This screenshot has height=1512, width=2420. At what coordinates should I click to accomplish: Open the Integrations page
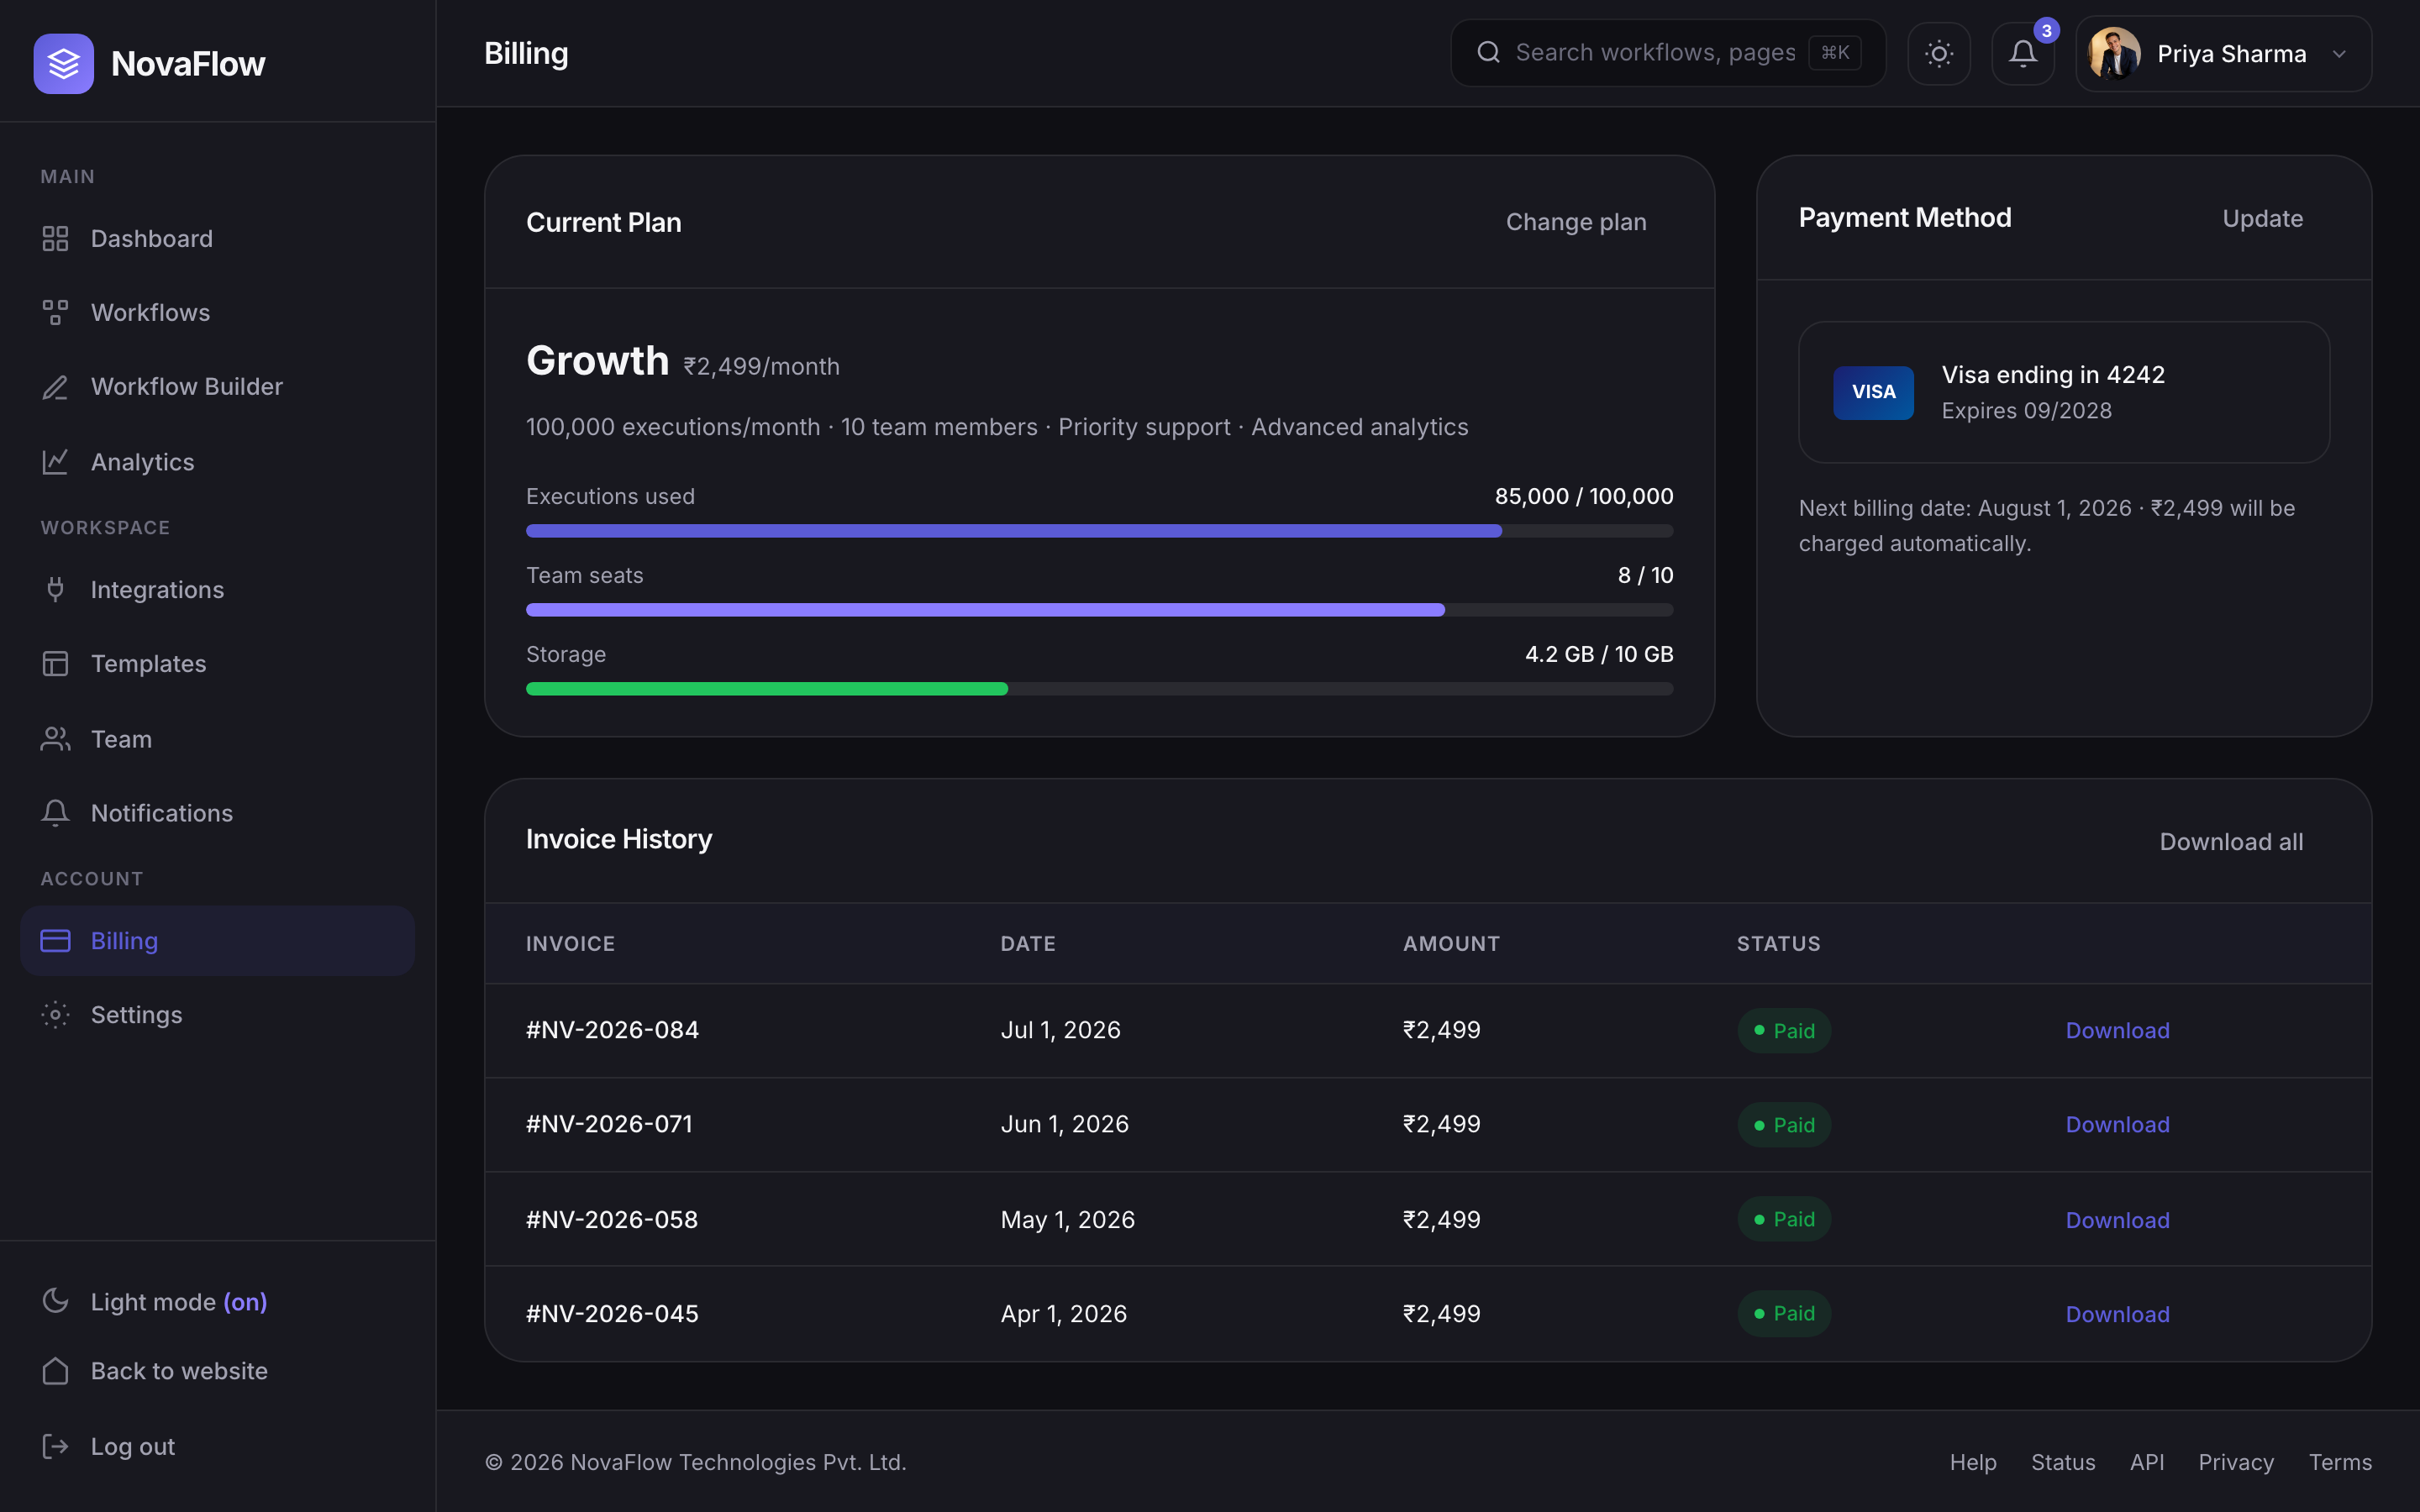tap(217, 589)
